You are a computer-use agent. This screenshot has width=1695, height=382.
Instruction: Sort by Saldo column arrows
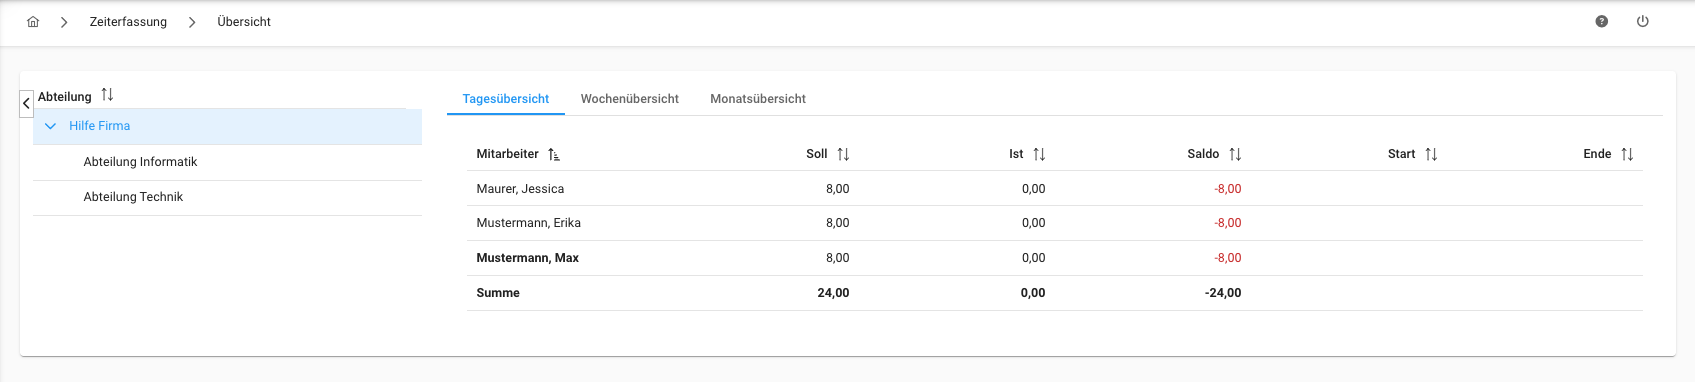click(1235, 154)
